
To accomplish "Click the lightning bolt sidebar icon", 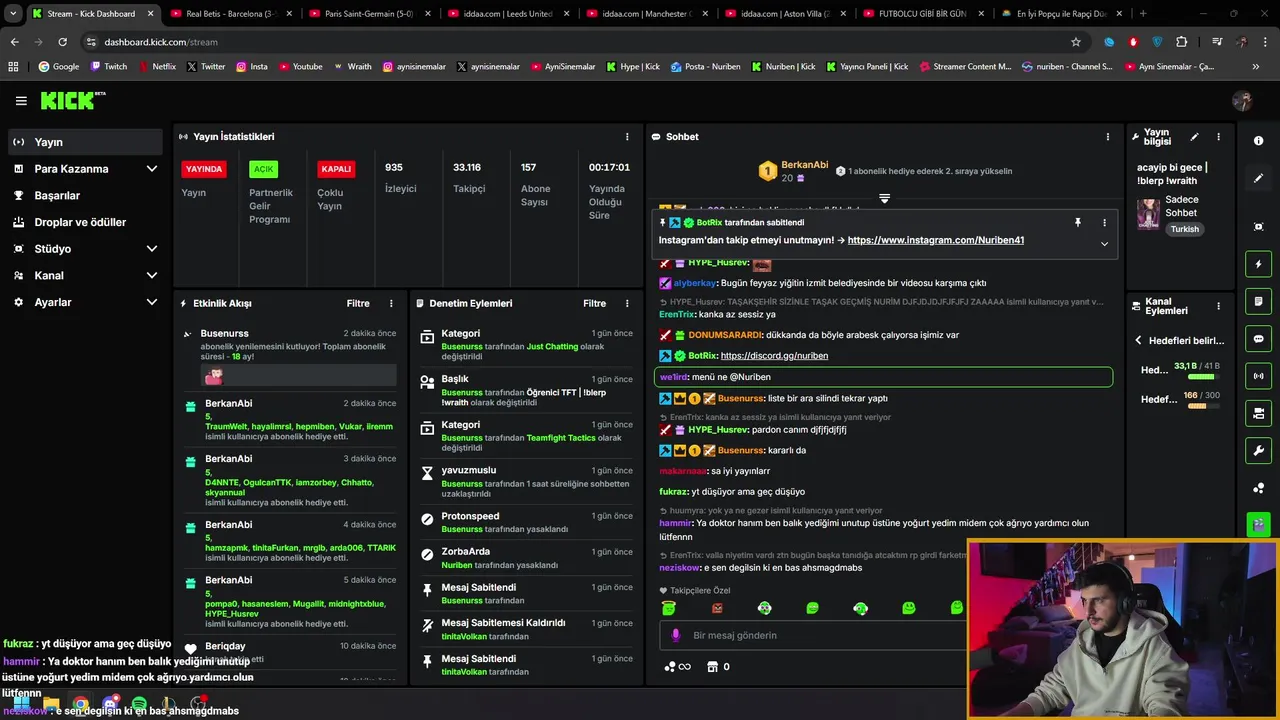I will pyautogui.click(x=1258, y=264).
